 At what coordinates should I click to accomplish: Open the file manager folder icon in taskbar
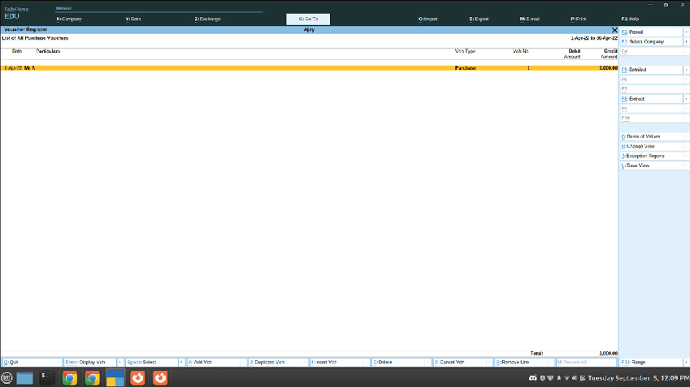25,378
